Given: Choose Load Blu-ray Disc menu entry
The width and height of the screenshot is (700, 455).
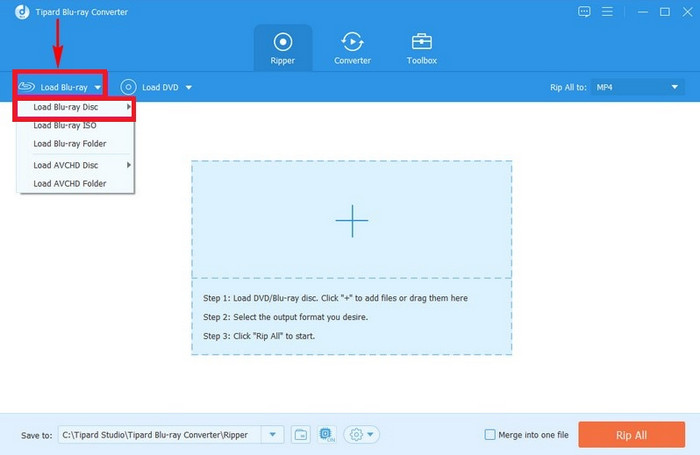Looking at the screenshot, I should [x=75, y=107].
